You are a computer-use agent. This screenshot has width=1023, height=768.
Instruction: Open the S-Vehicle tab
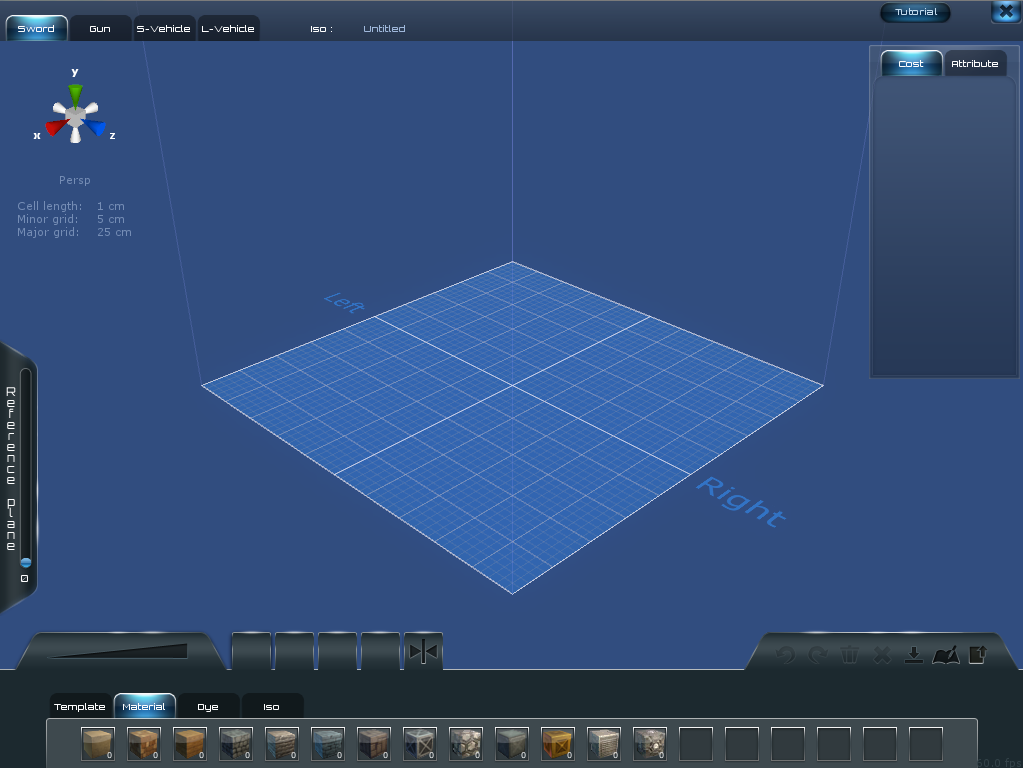(x=163, y=29)
